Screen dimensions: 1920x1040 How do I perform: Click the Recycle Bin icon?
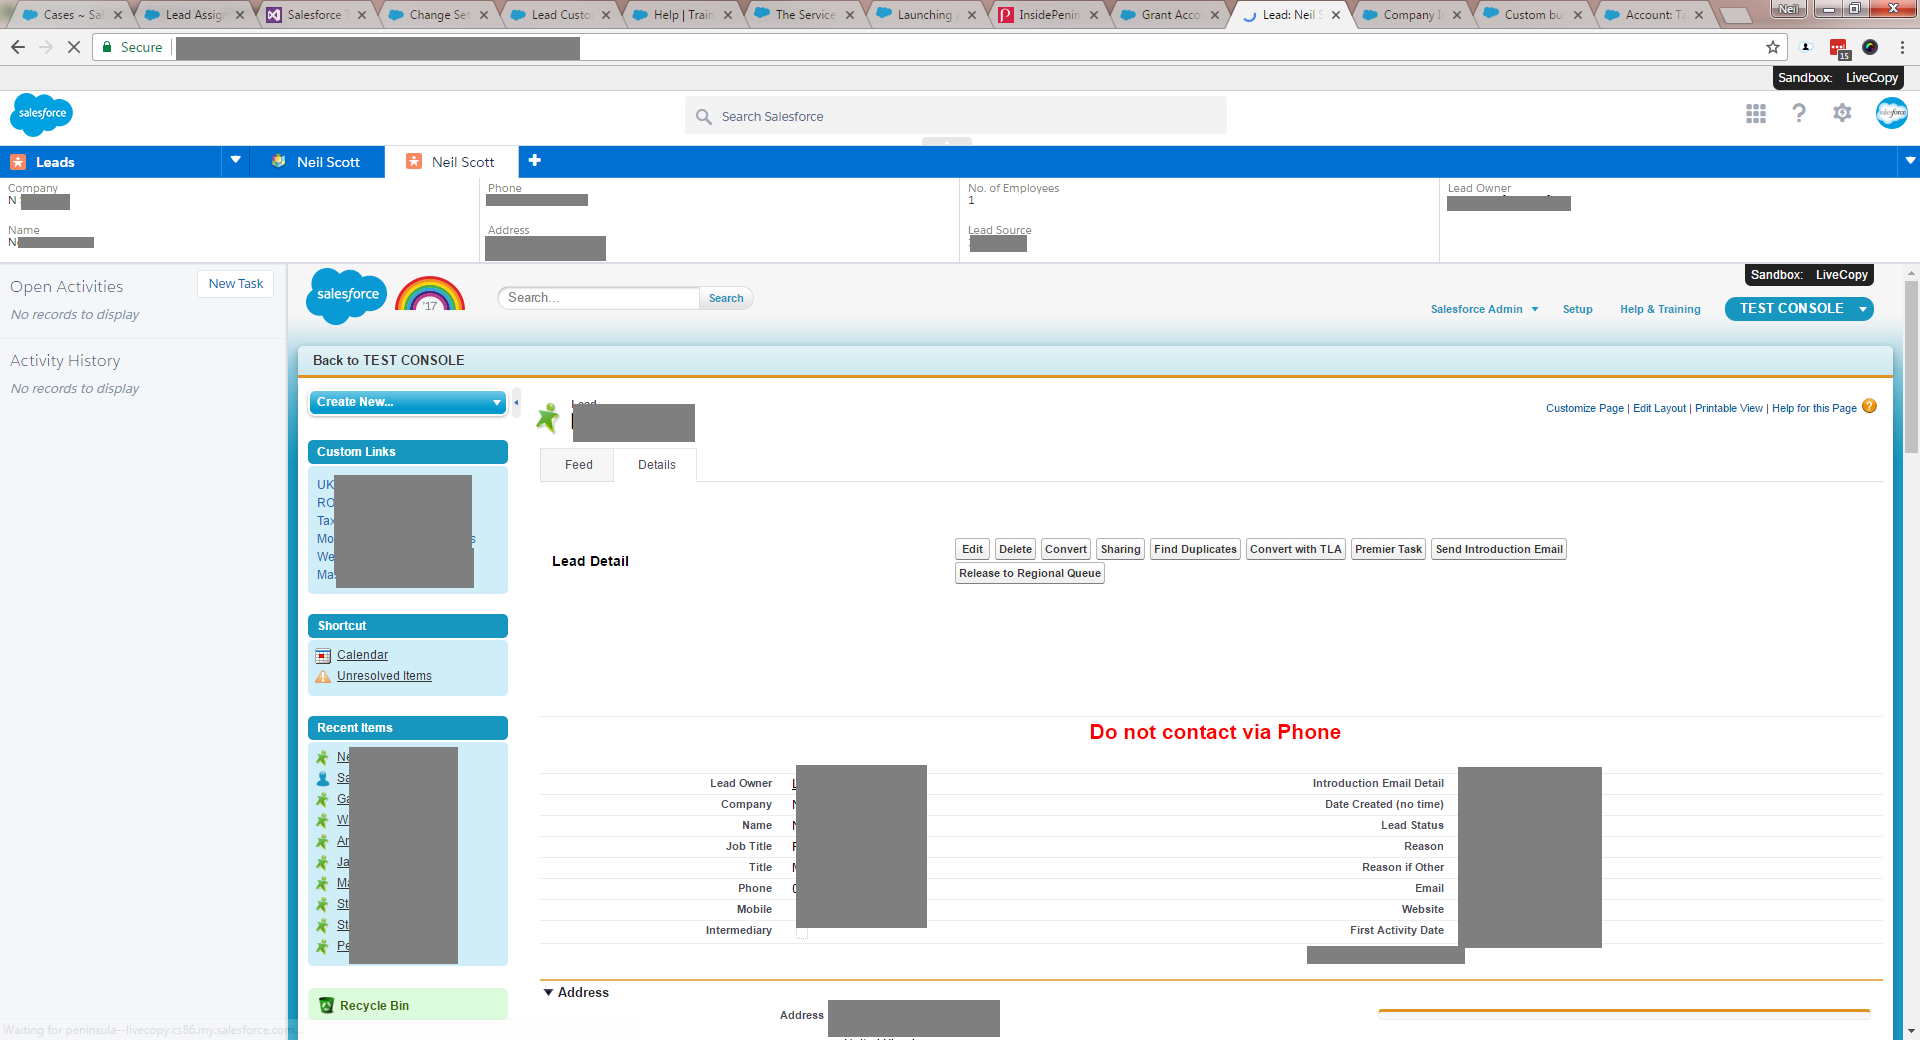pos(326,1005)
